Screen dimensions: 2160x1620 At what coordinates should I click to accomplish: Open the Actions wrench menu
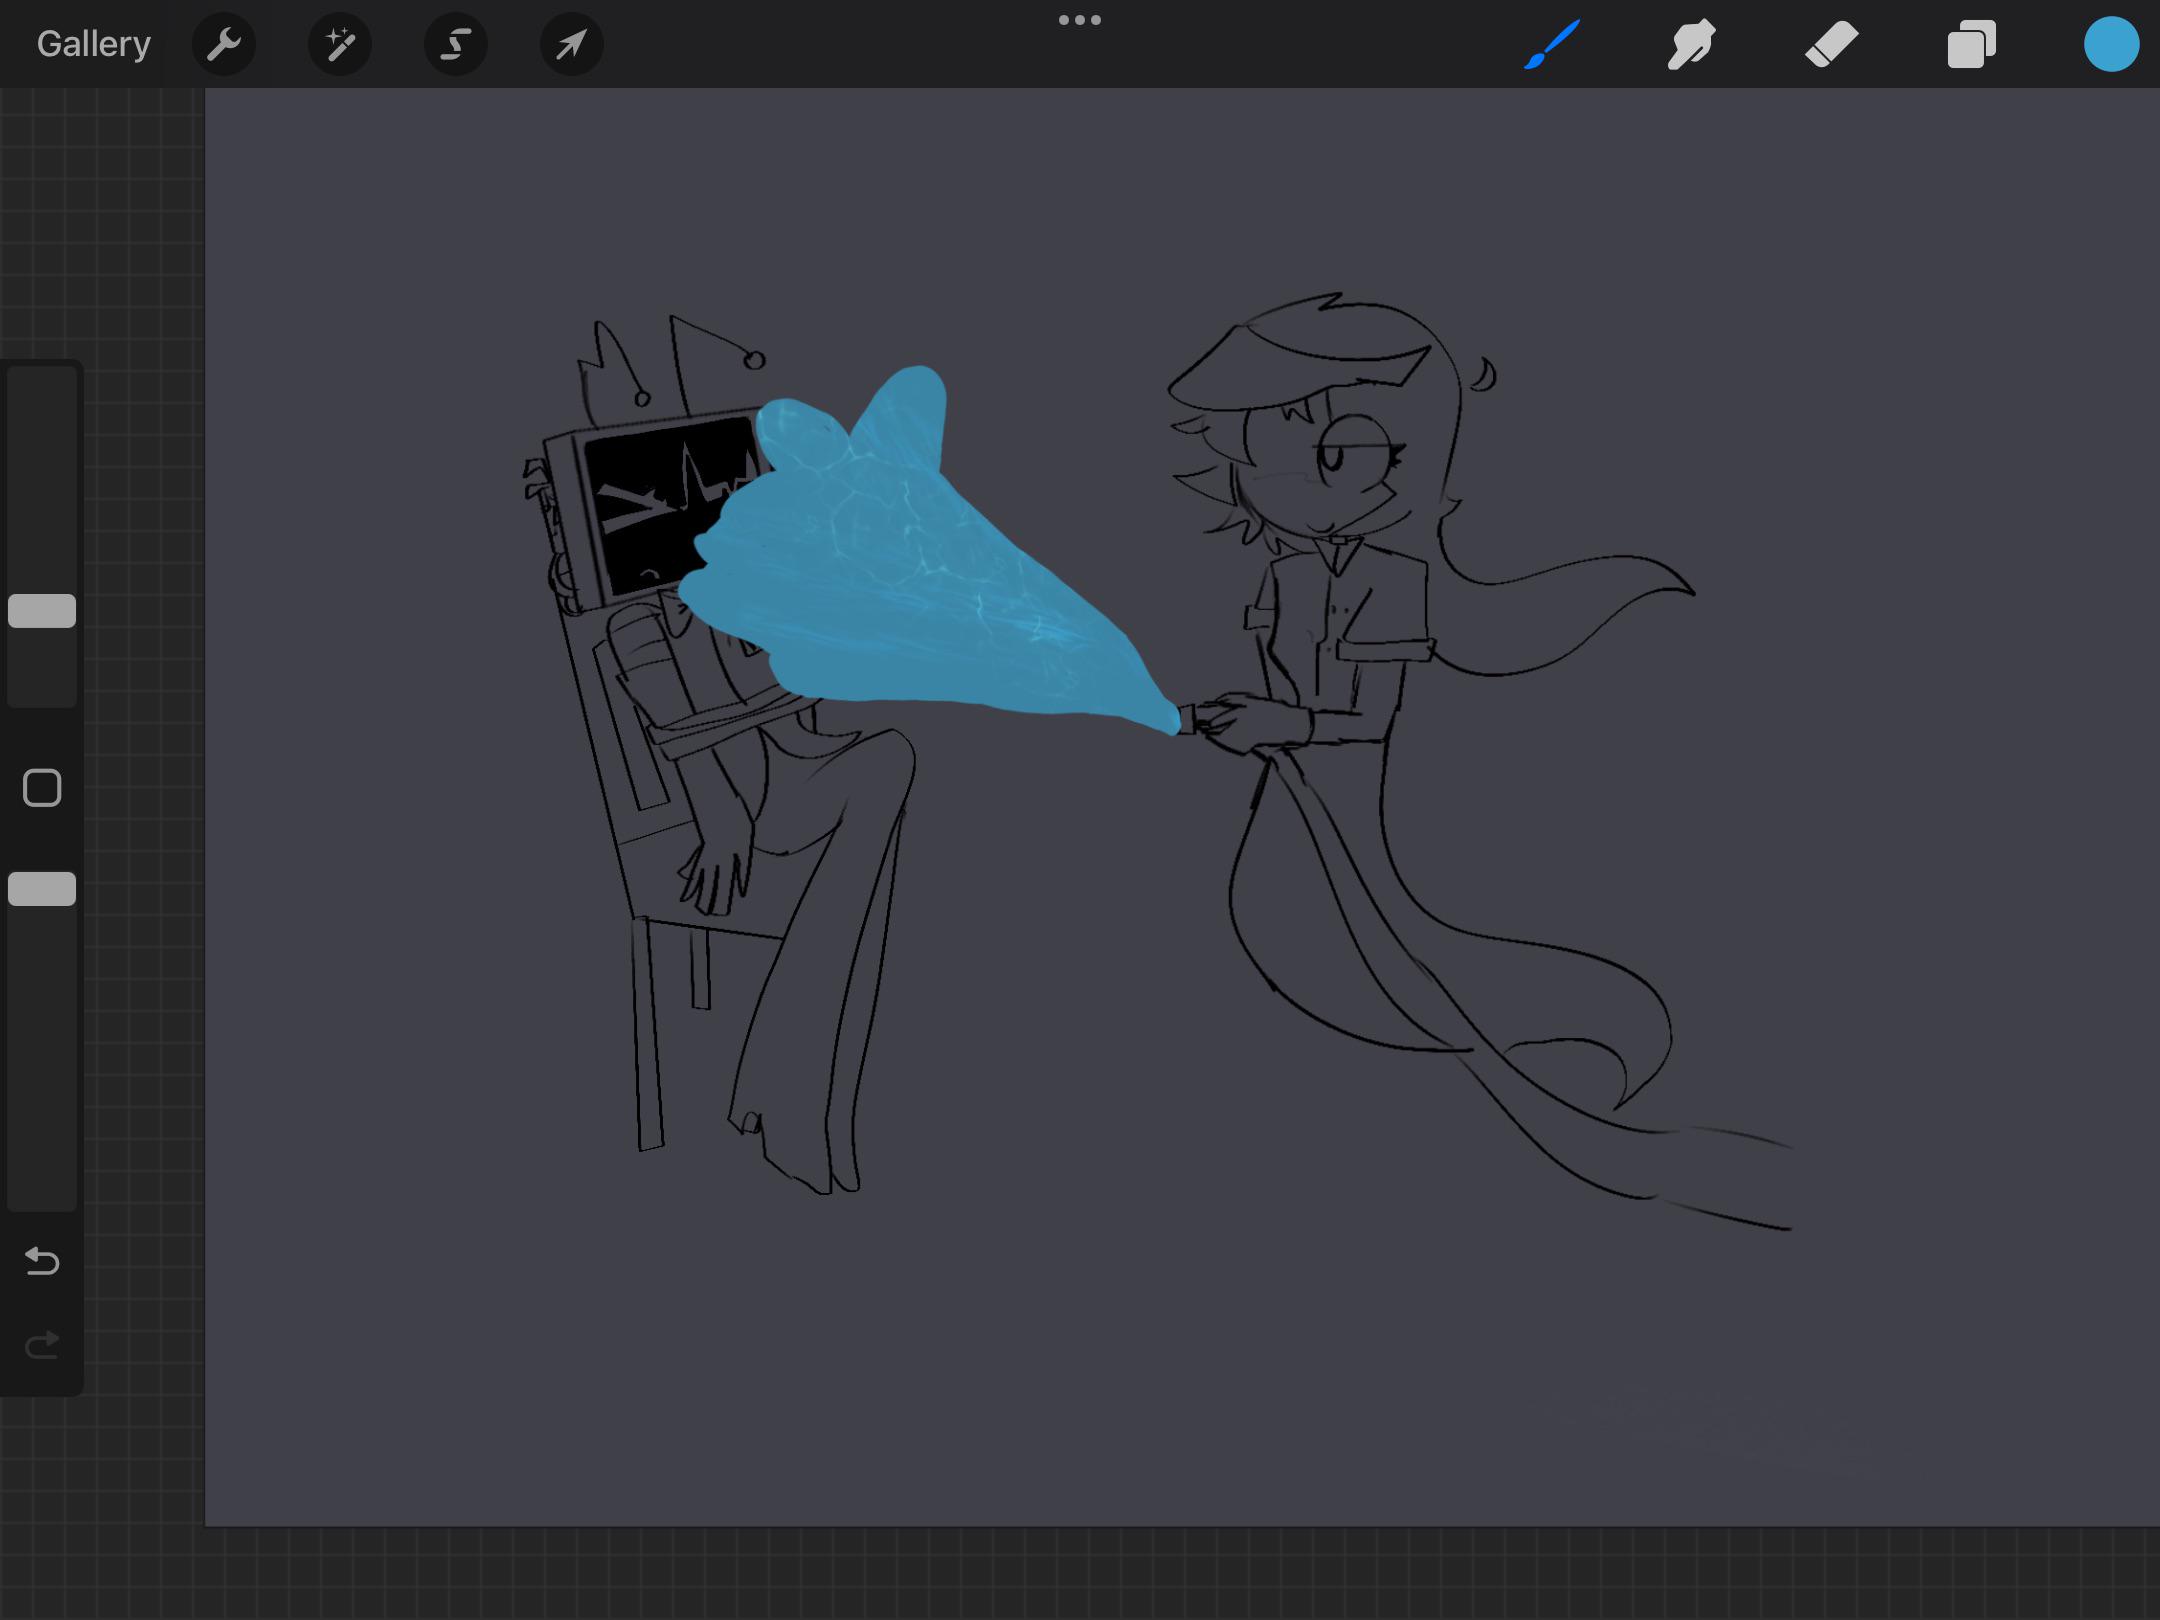point(224,45)
